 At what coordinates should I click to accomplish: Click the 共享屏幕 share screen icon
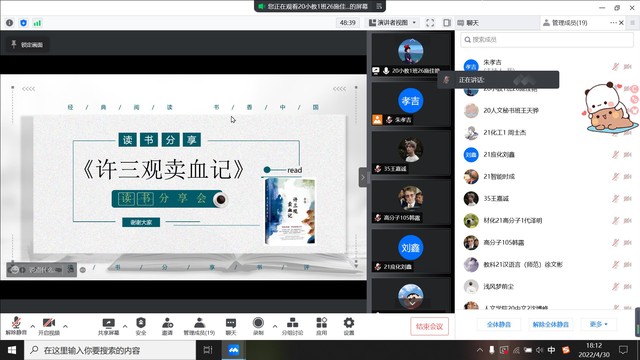pyautogui.click(x=108, y=323)
